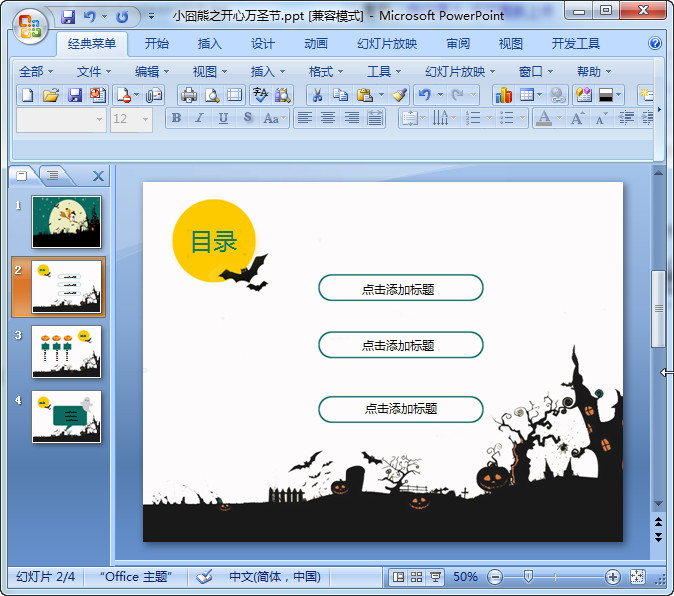
Task: Click the 中文(简体，中国) language indicator
Action: click(275, 577)
